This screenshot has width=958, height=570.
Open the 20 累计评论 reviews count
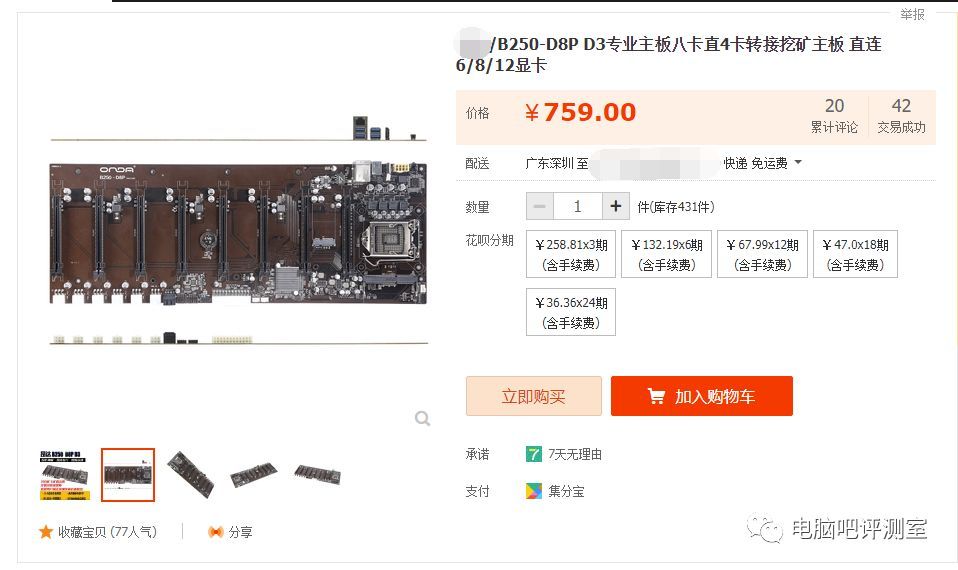click(x=834, y=115)
